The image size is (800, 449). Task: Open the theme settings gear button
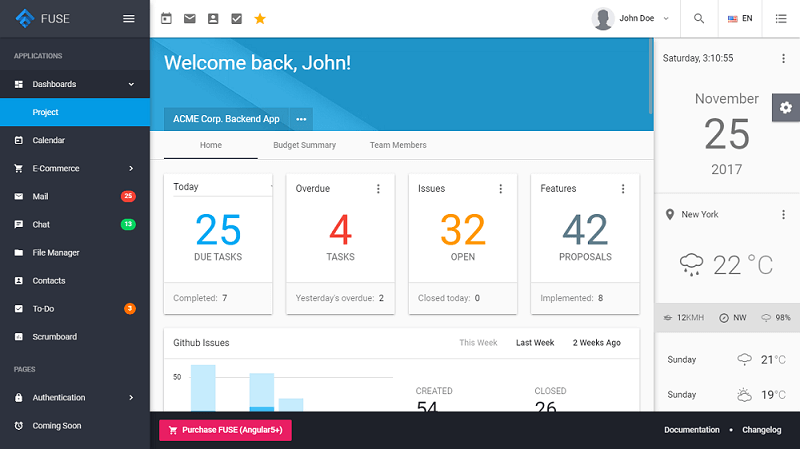(x=786, y=108)
